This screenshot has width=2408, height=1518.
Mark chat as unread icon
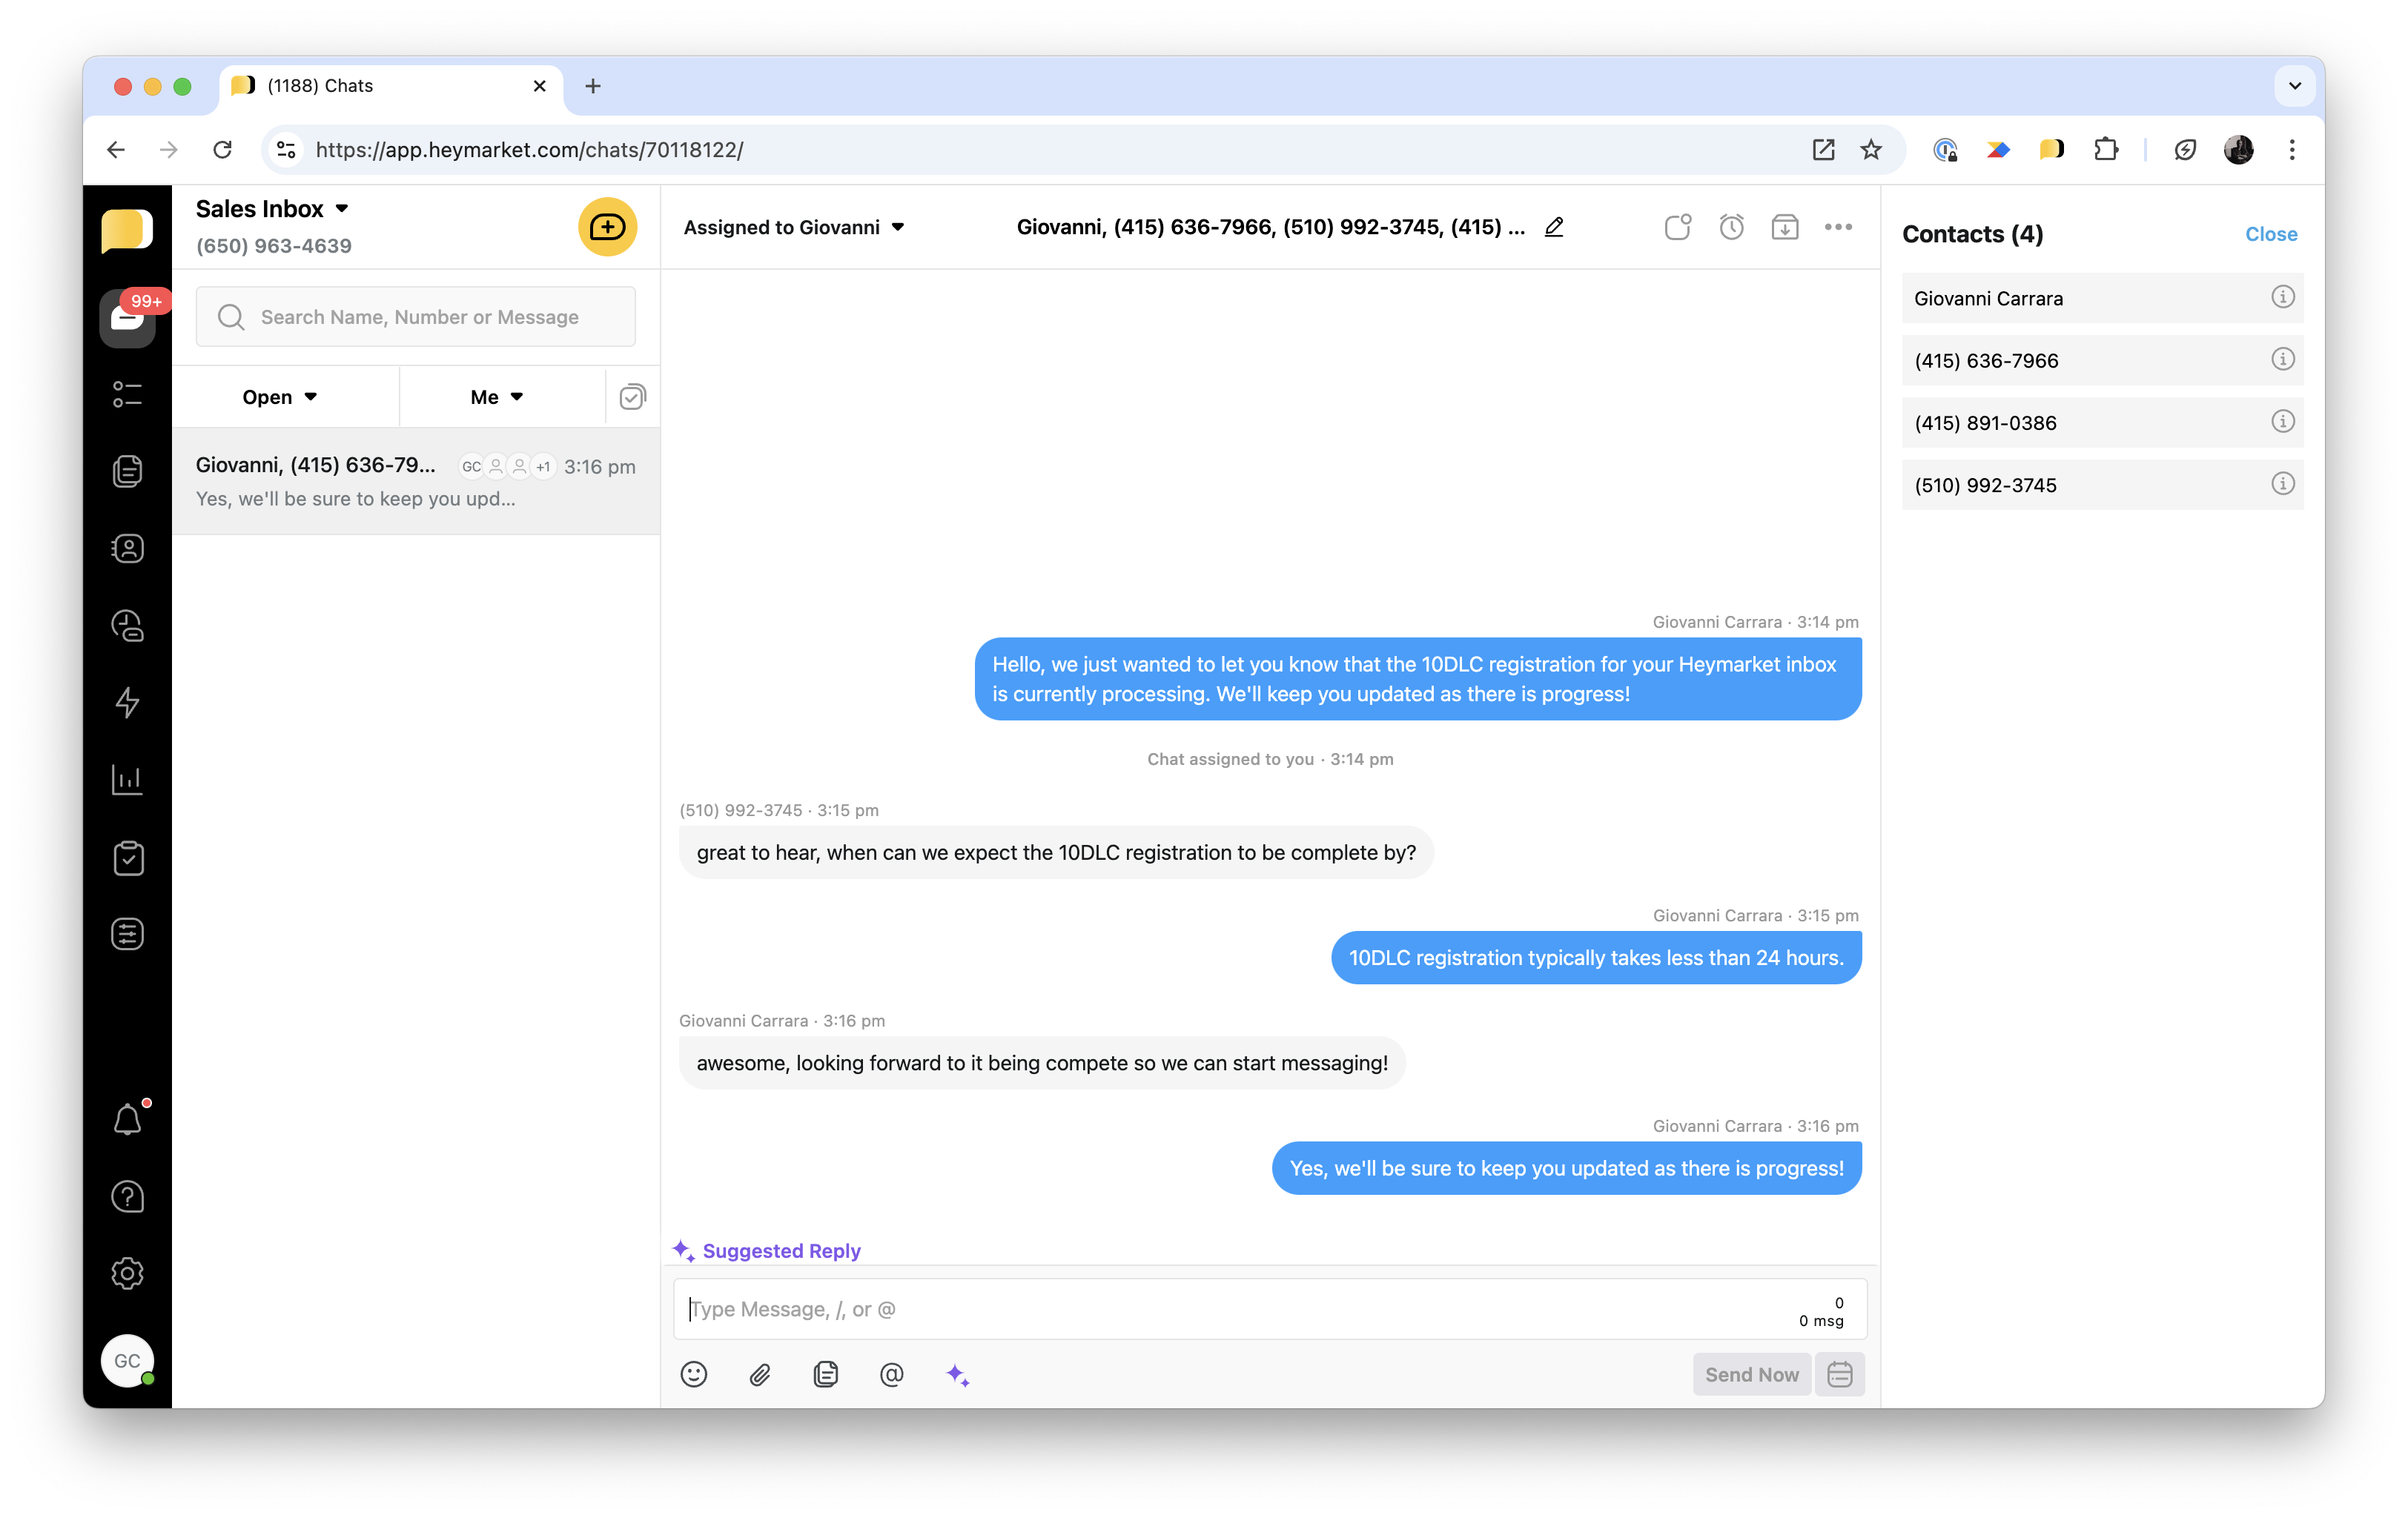coord(1678,227)
